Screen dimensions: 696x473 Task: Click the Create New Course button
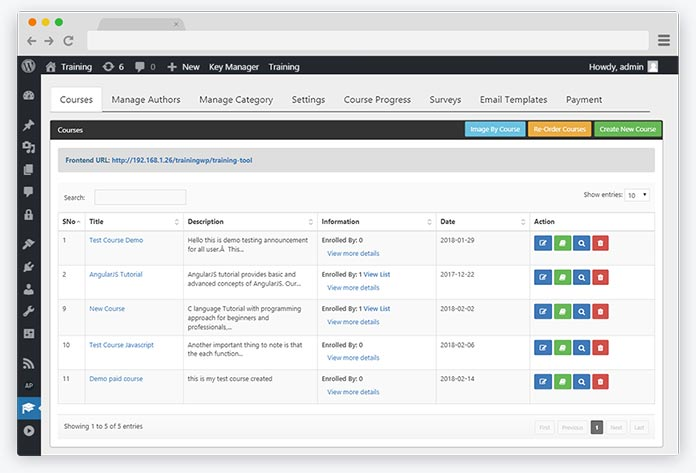[628, 129]
